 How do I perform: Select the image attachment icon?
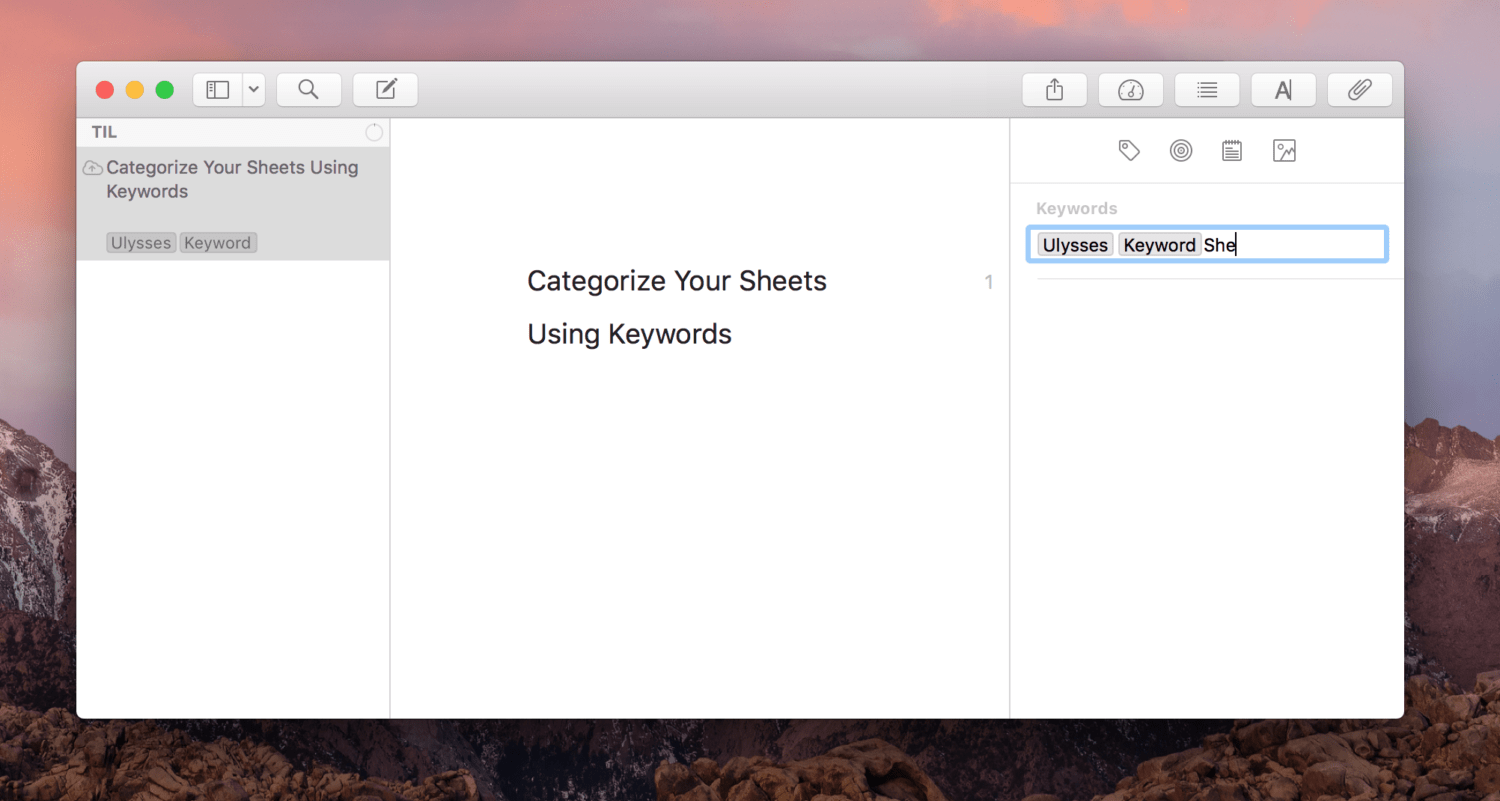pos(1284,151)
